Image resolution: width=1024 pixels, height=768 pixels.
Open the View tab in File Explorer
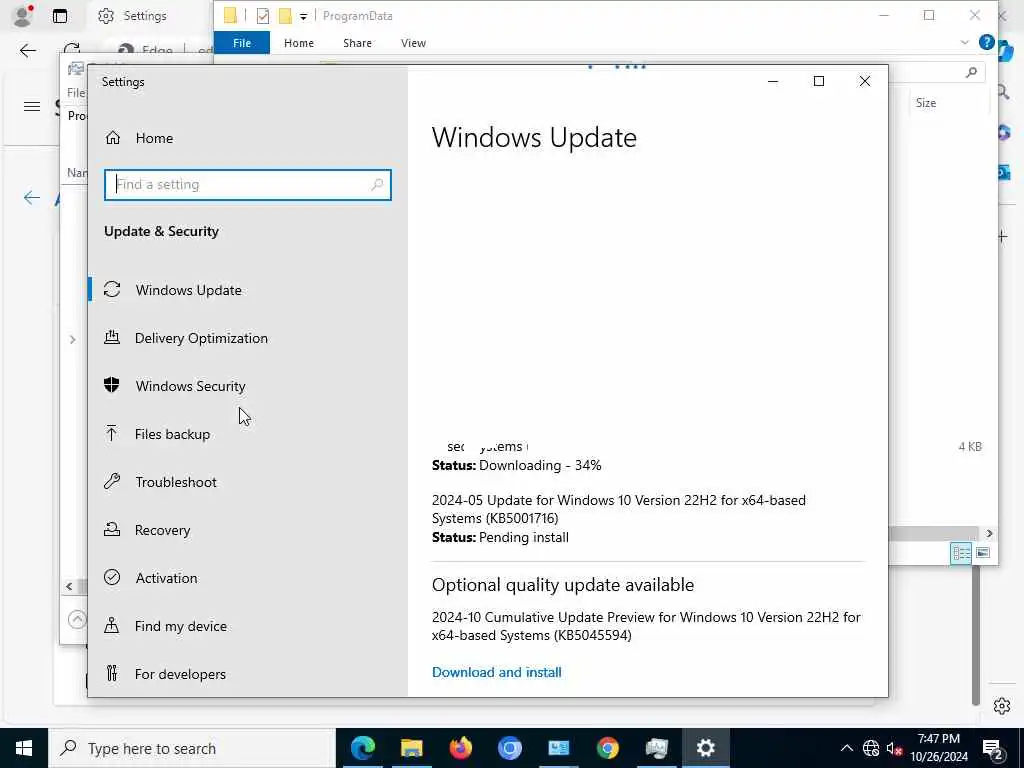pos(413,43)
